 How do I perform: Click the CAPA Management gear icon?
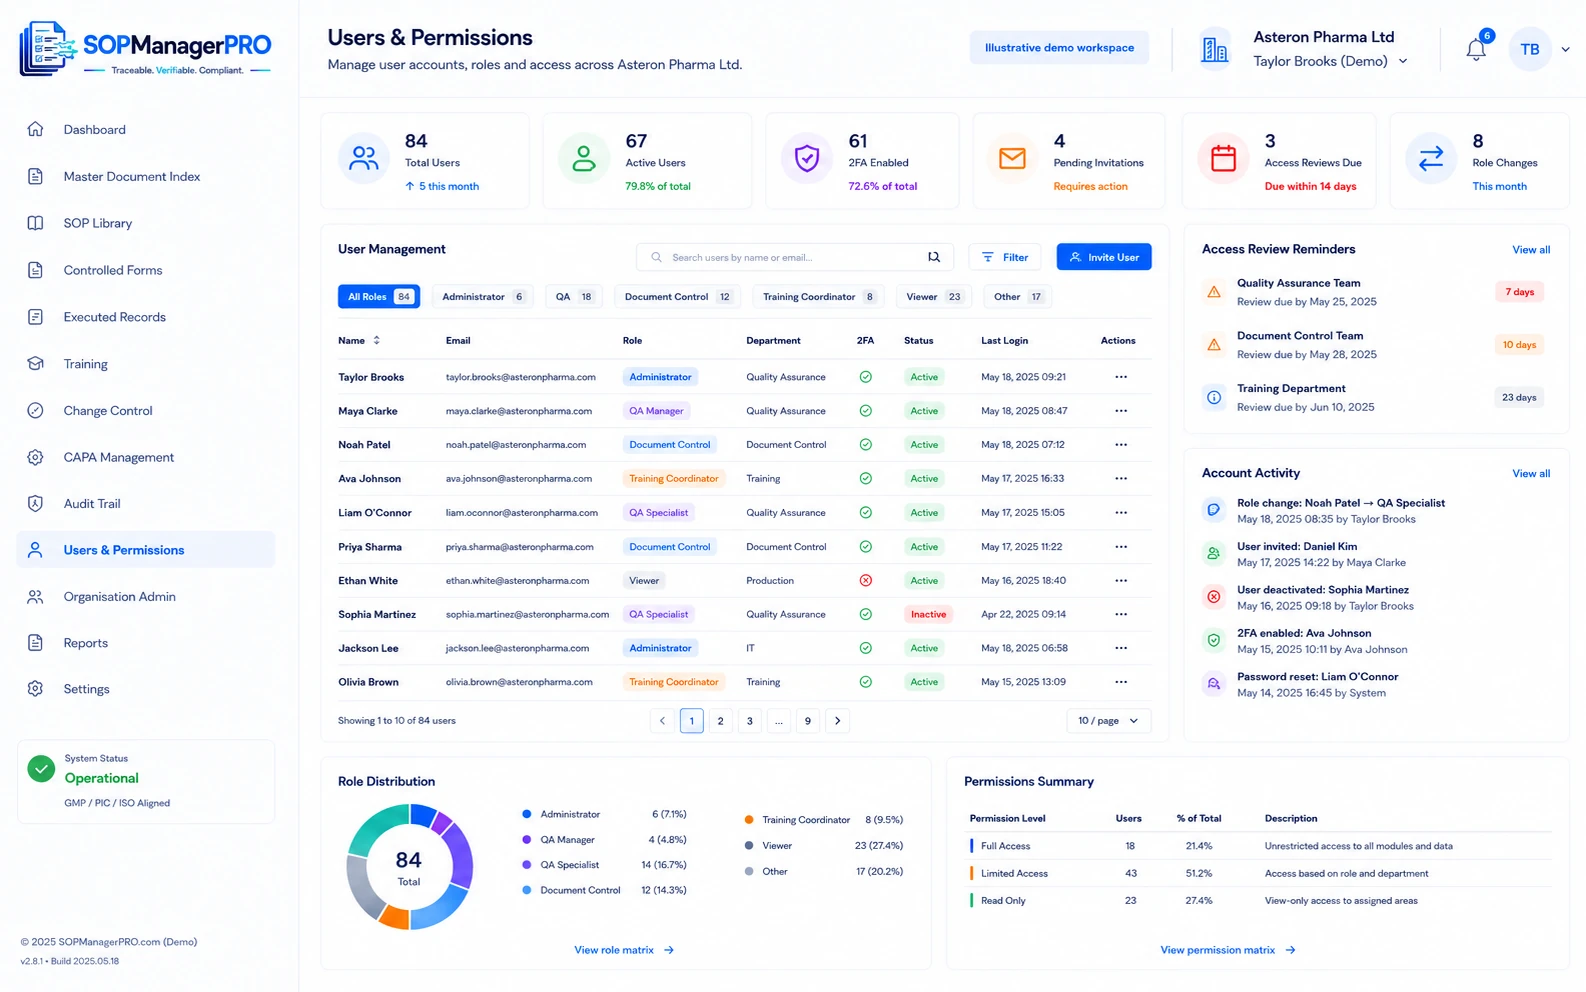tap(36, 457)
